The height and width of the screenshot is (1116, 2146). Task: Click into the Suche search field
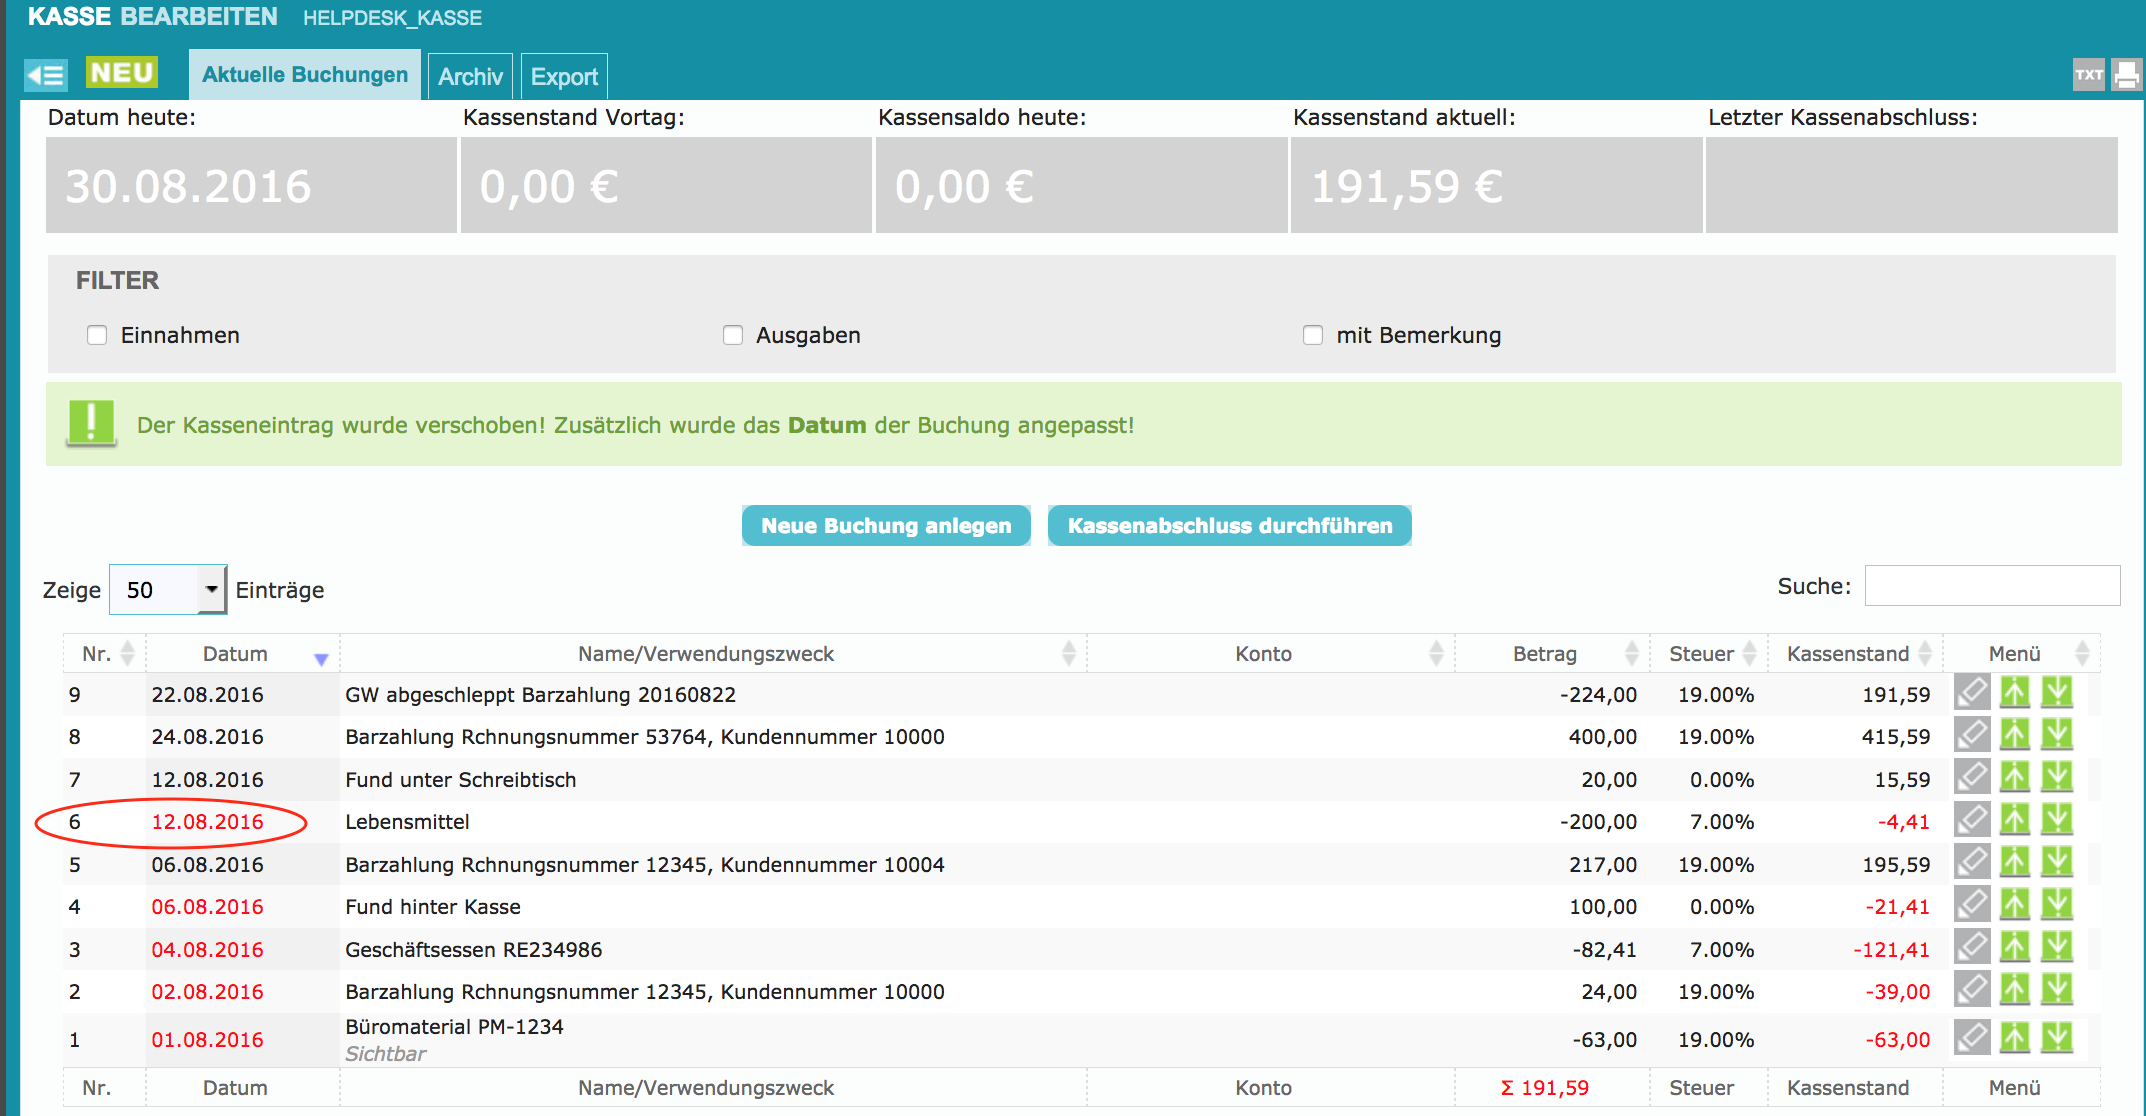tap(1991, 586)
